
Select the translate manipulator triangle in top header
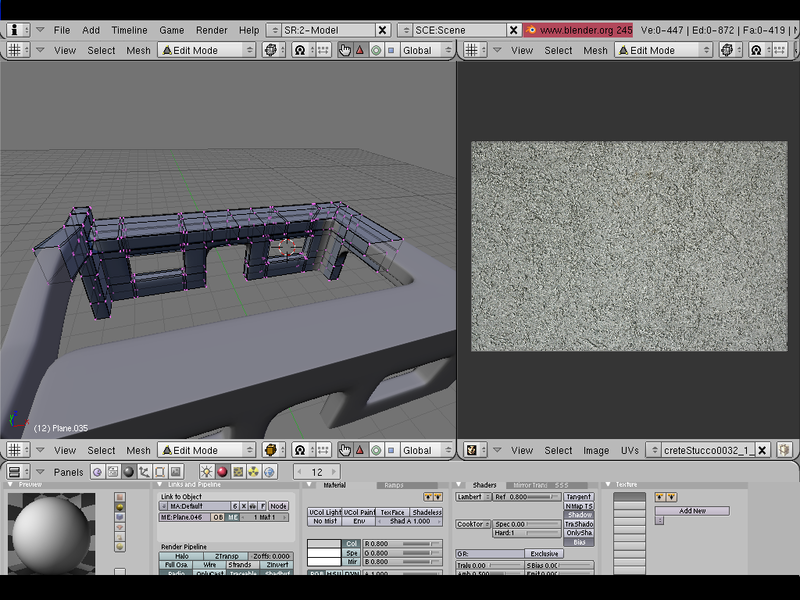360,50
